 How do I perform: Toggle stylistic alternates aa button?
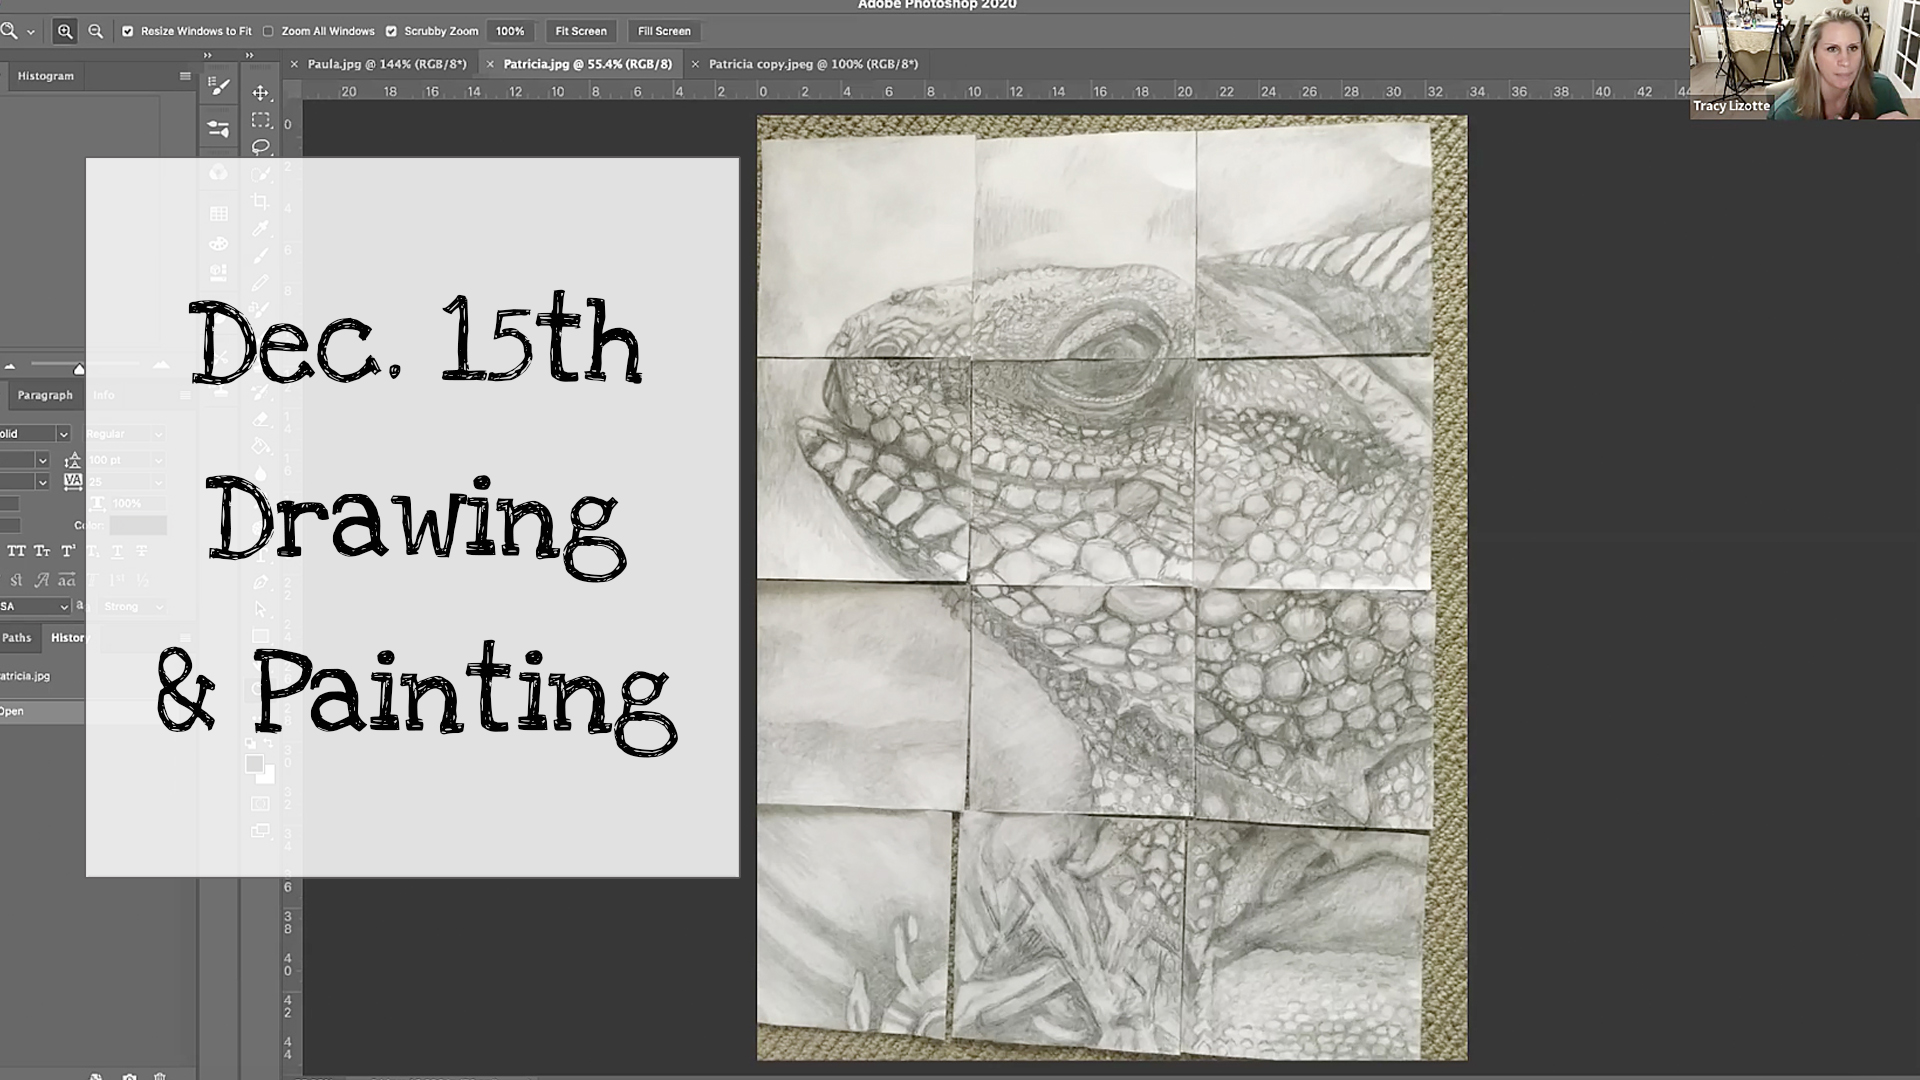coord(66,580)
